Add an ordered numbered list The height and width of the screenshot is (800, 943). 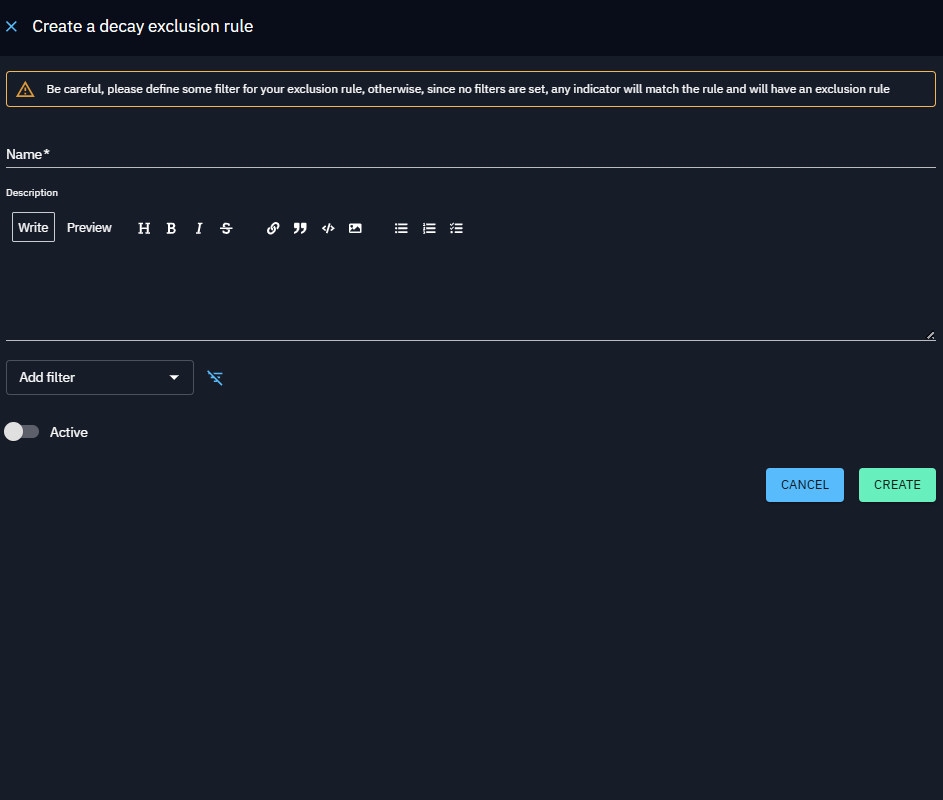[x=429, y=228]
